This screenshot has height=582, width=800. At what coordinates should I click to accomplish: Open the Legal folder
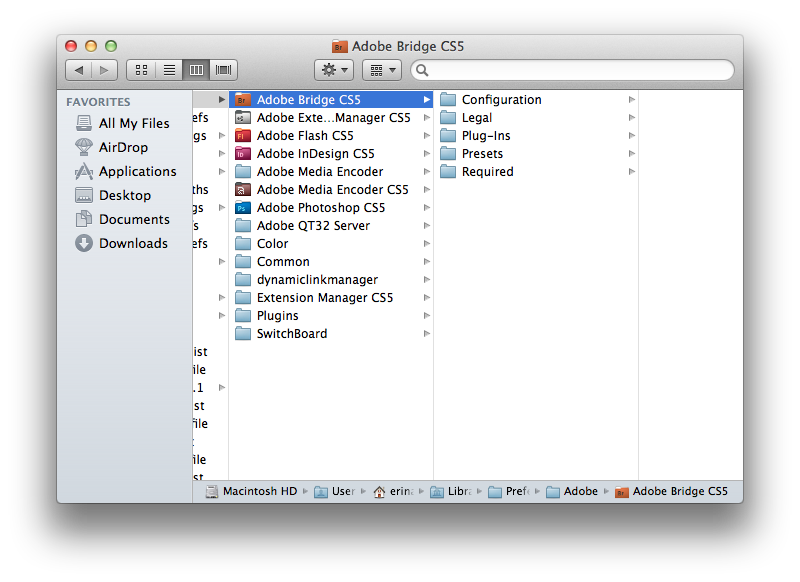pyautogui.click(x=536, y=117)
